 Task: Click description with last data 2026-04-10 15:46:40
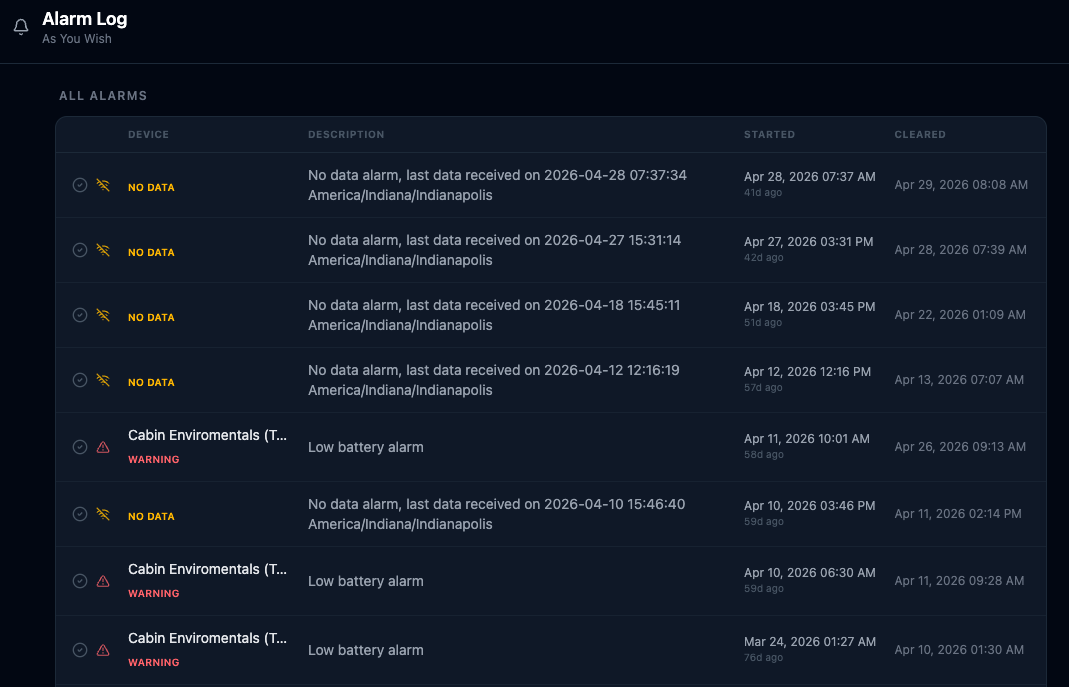[x=497, y=514]
